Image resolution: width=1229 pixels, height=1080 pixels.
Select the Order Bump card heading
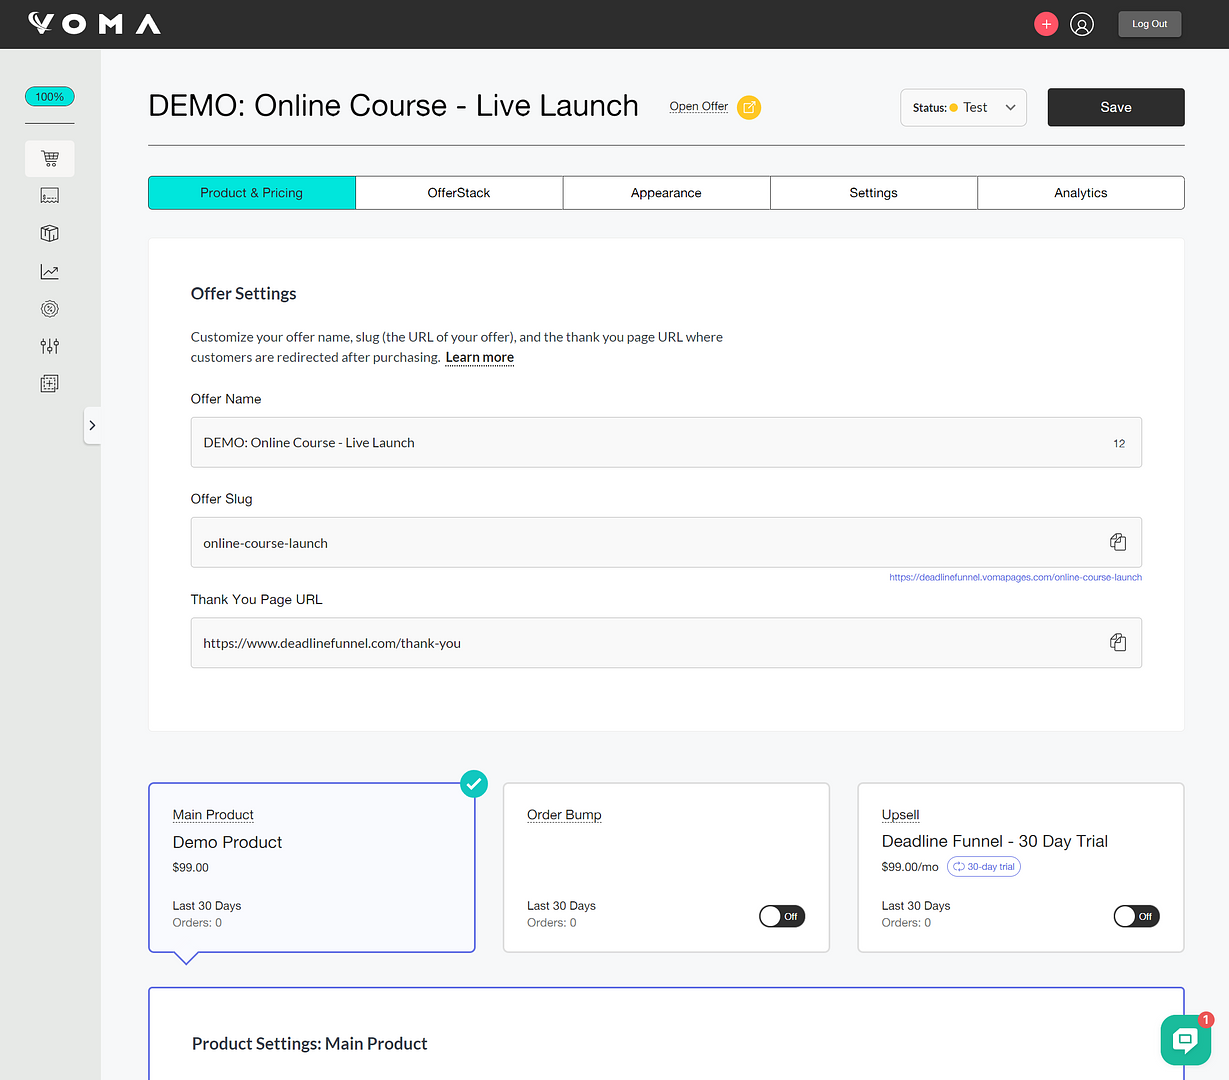click(564, 815)
